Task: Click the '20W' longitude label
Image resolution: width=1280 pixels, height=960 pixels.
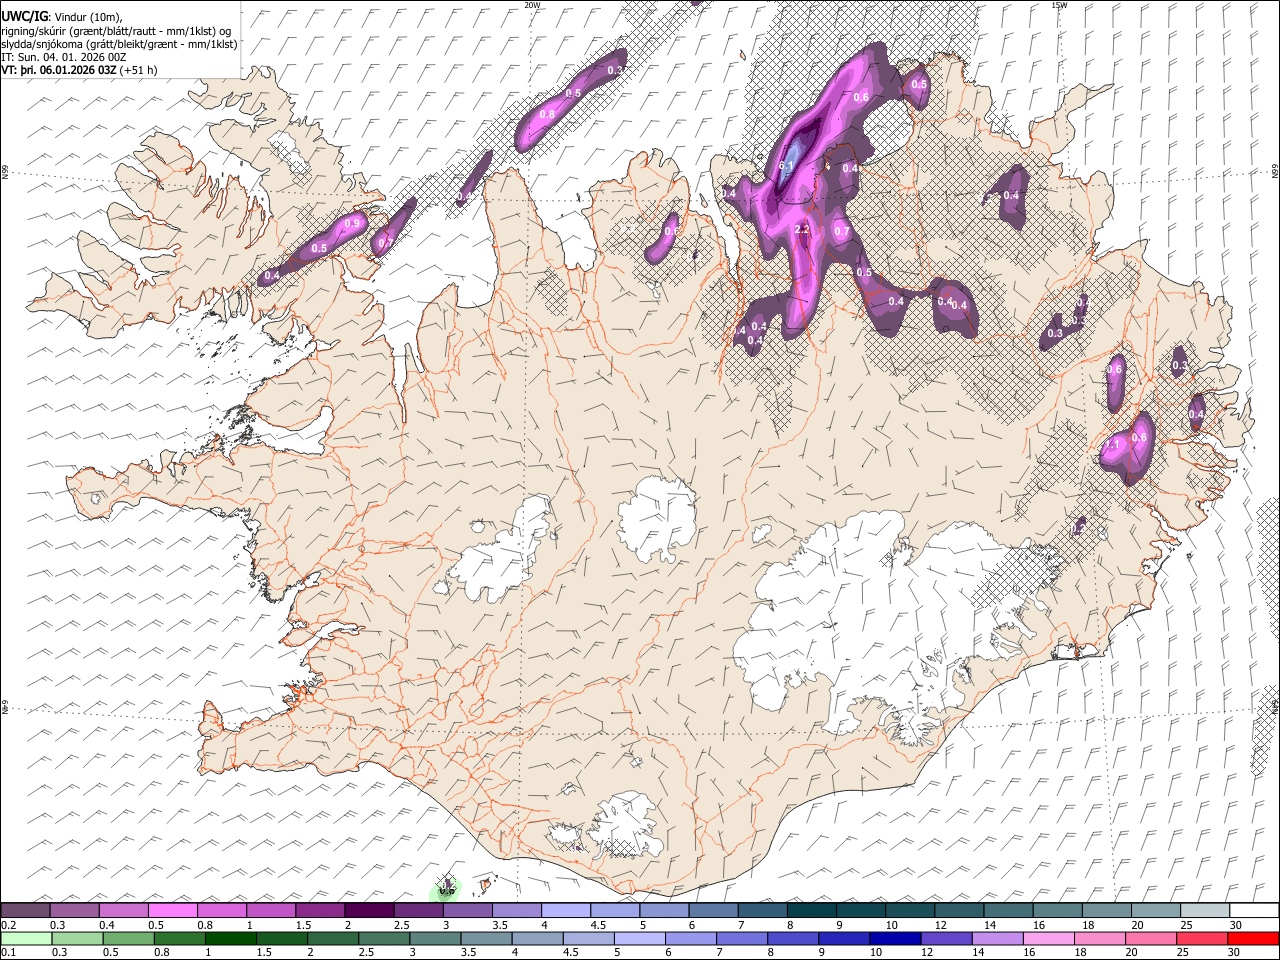Action: tap(533, 5)
